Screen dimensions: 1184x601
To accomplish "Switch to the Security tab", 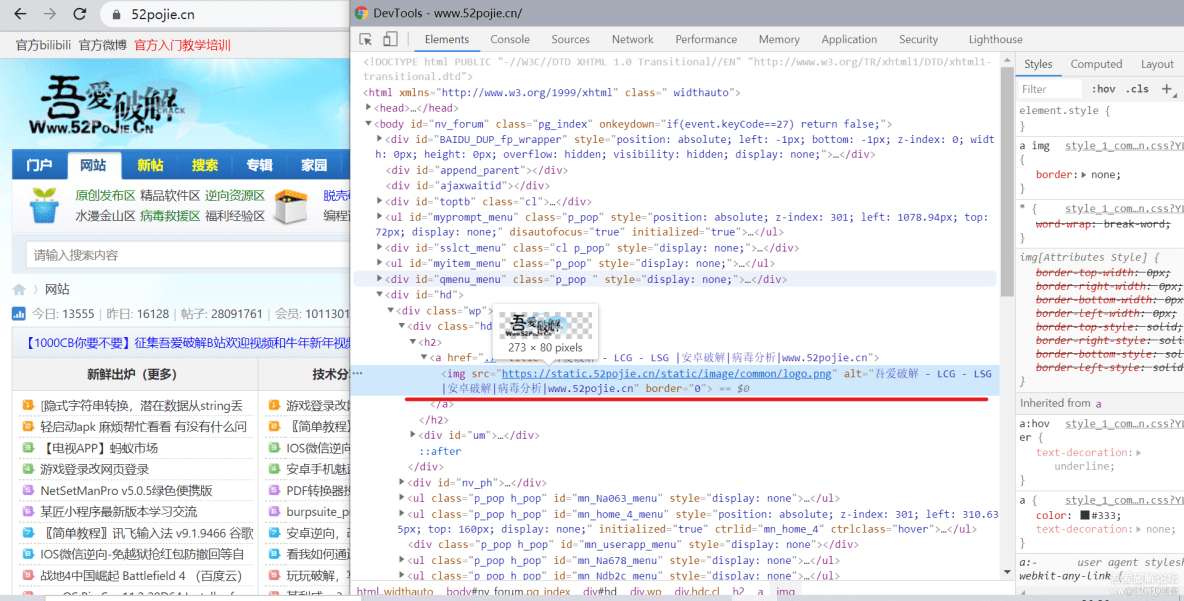I will [x=918, y=39].
